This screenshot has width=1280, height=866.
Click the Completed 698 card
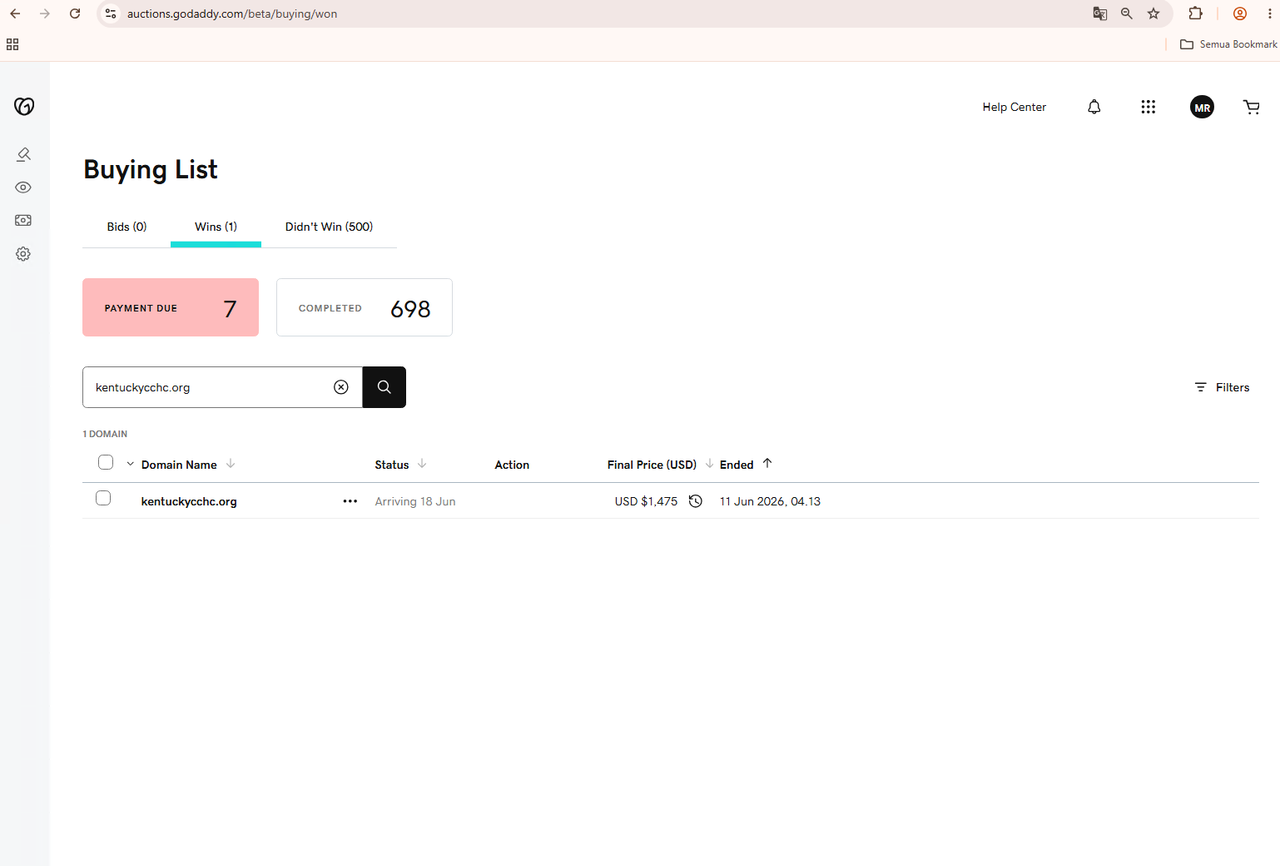coord(364,307)
